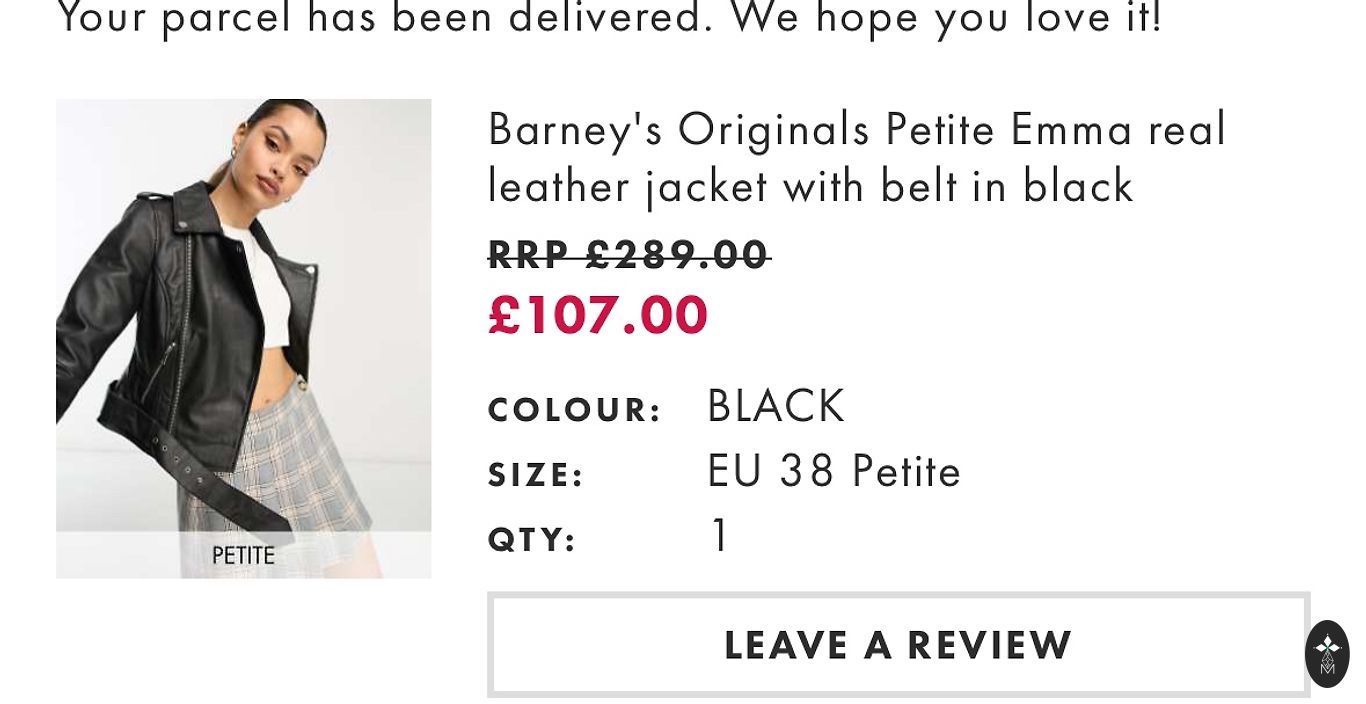This screenshot has height=704, width=1366.
Task: Select the EU 38 Petite size text
Action: click(834, 472)
